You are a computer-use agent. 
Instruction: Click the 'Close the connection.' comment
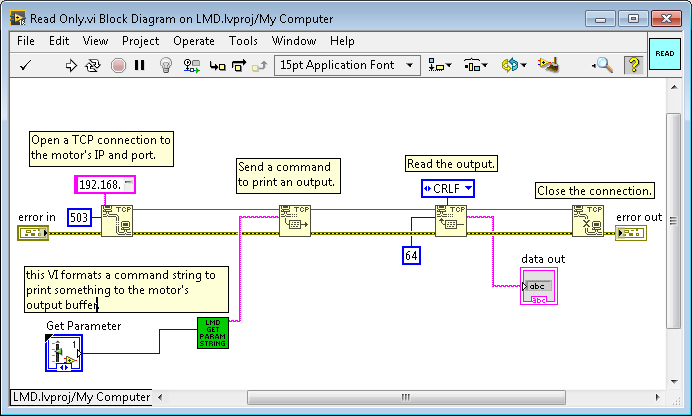click(594, 191)
